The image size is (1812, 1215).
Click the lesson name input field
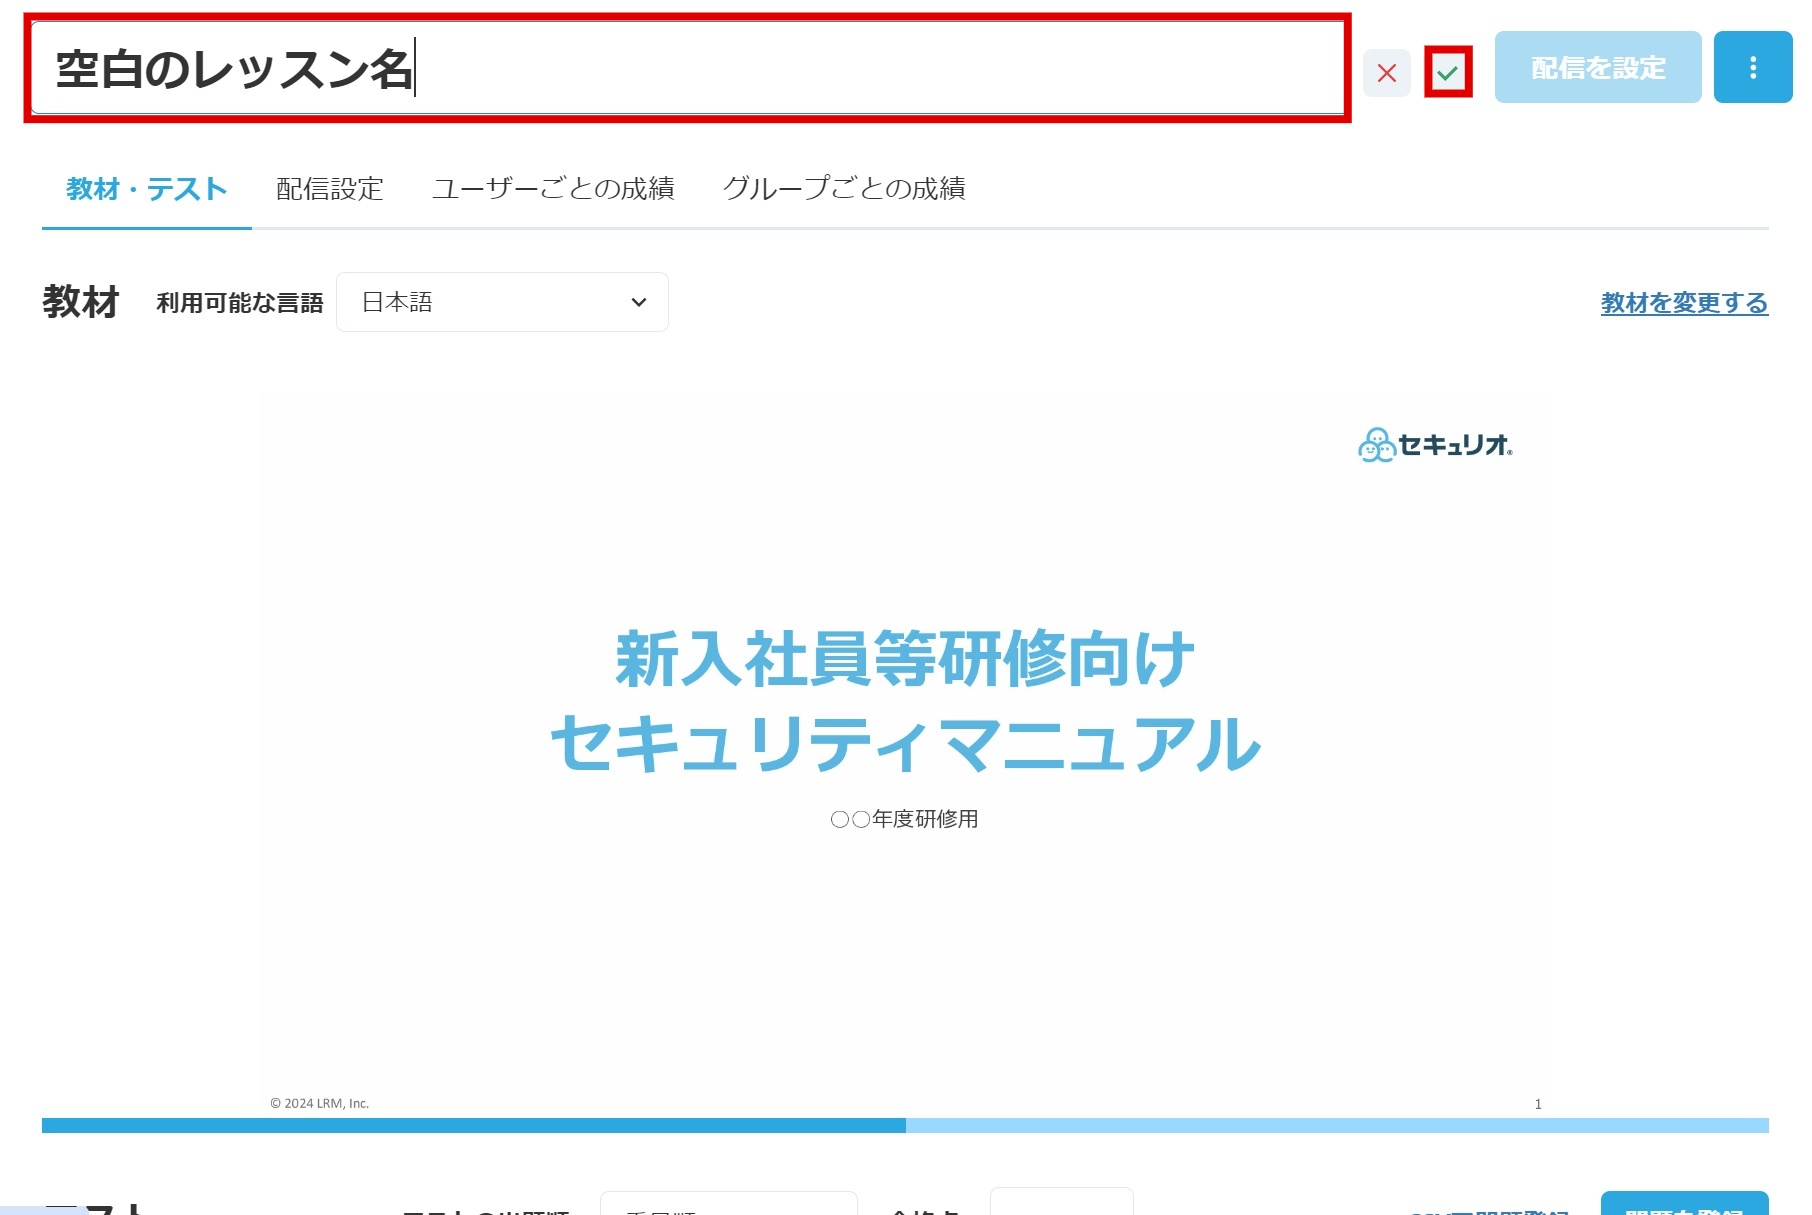click(687, 68)
